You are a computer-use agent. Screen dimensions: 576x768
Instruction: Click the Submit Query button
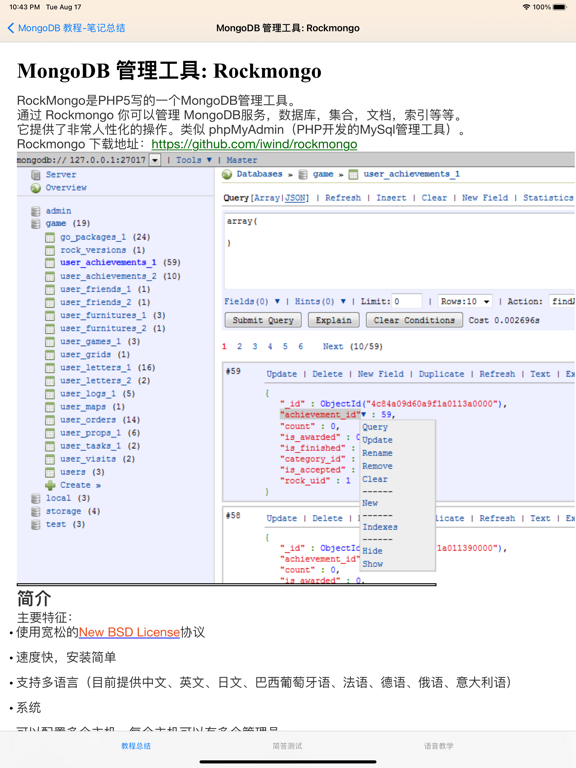point(263,320)
